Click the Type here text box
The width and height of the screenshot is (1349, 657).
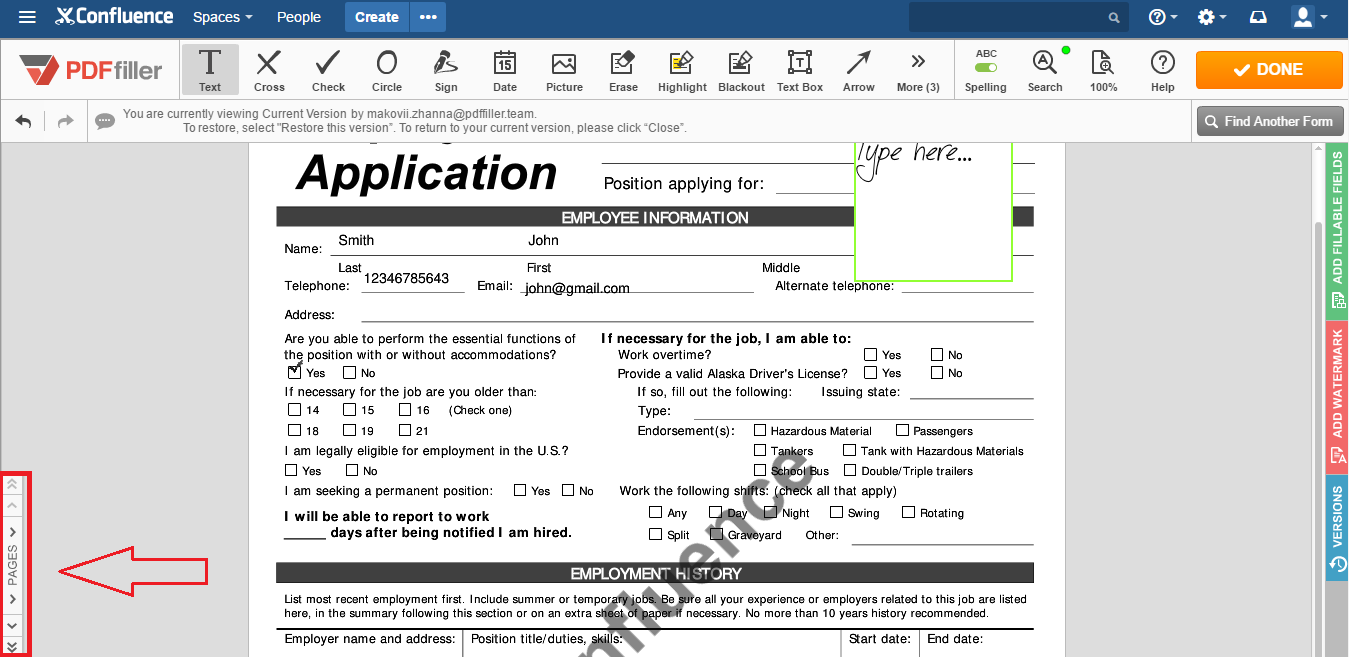933,212
